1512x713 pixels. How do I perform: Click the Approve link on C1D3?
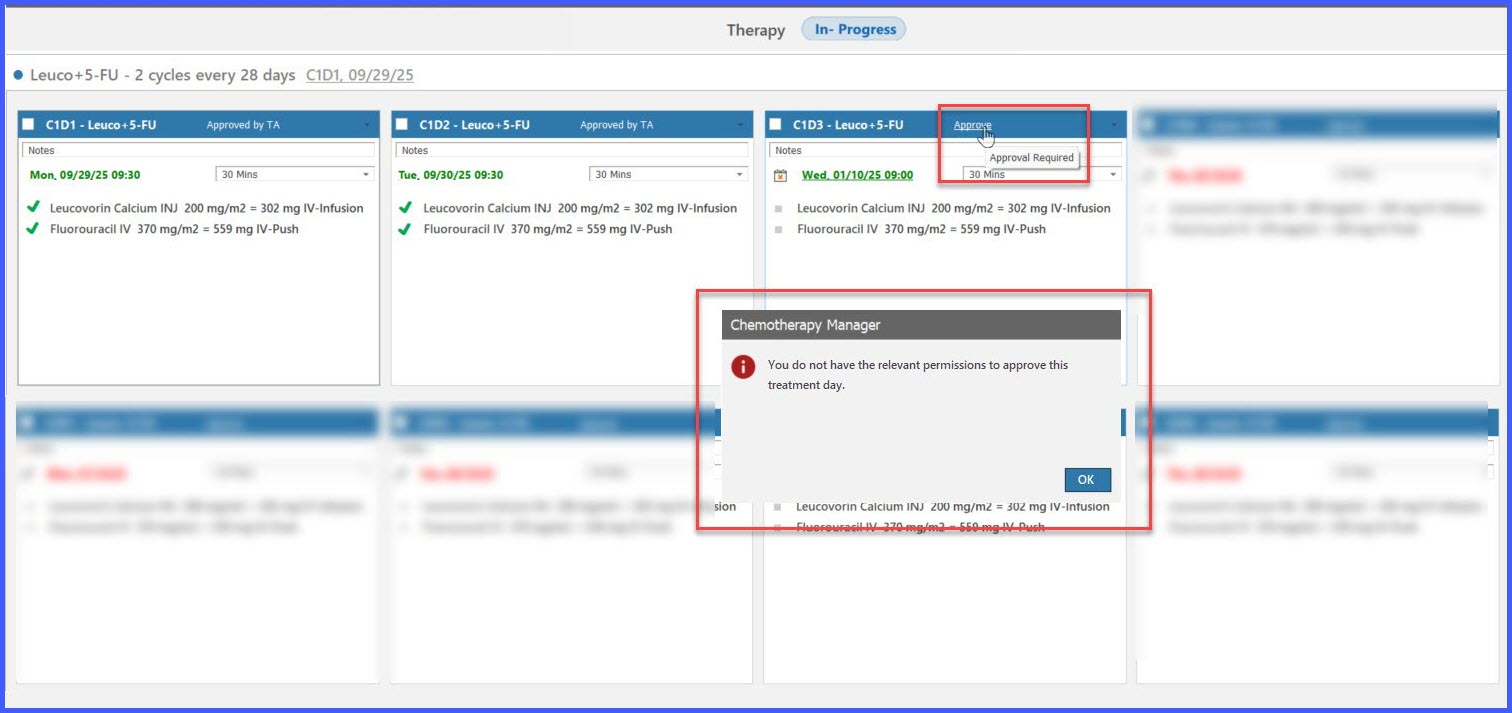(x=972, y=125)
